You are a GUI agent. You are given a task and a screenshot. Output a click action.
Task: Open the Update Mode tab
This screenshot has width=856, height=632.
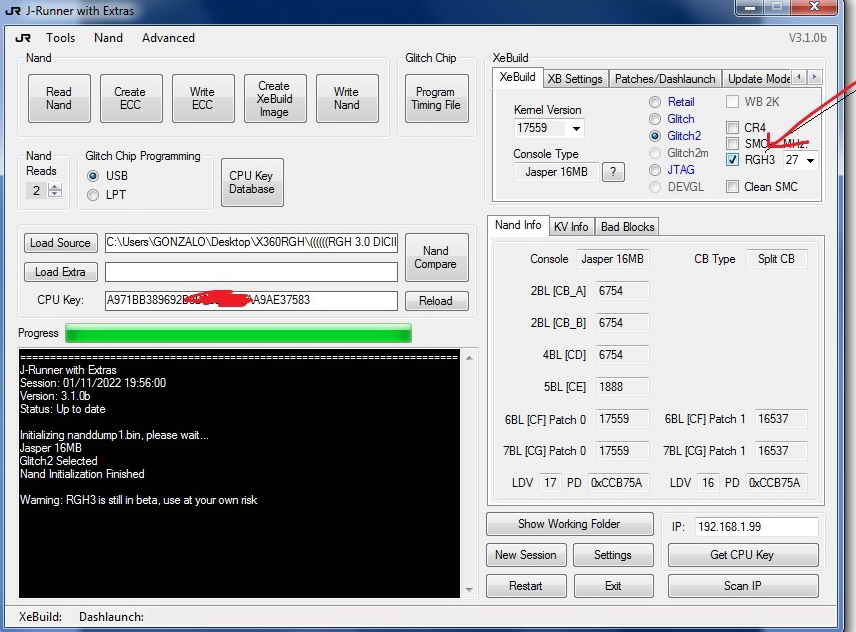click(x=758, y=79)
